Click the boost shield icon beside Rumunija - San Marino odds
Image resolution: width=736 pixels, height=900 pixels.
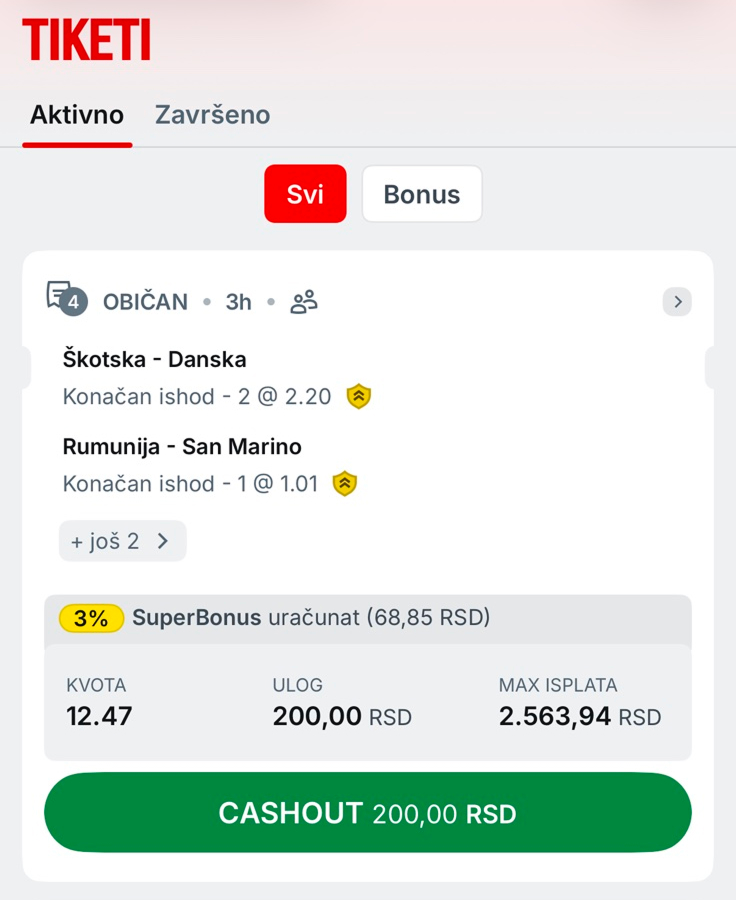tap(345, 484)
